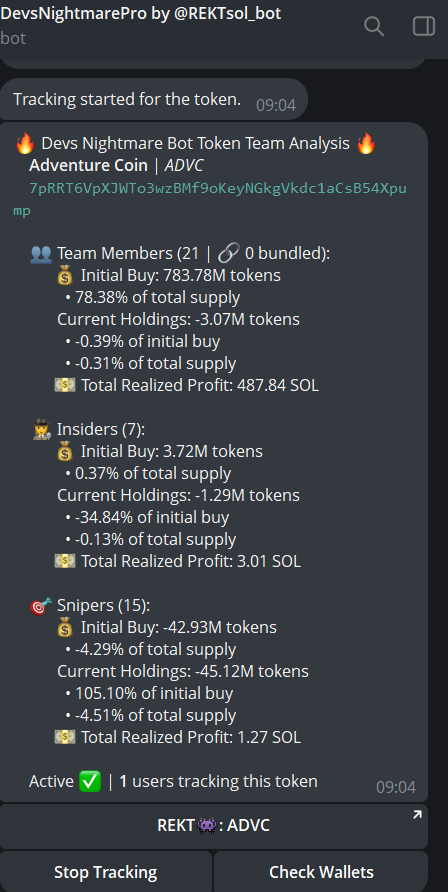The height and width of the screenshot is (892, 448).
Task: Click the Team Members people emoji
Action: 41,254
